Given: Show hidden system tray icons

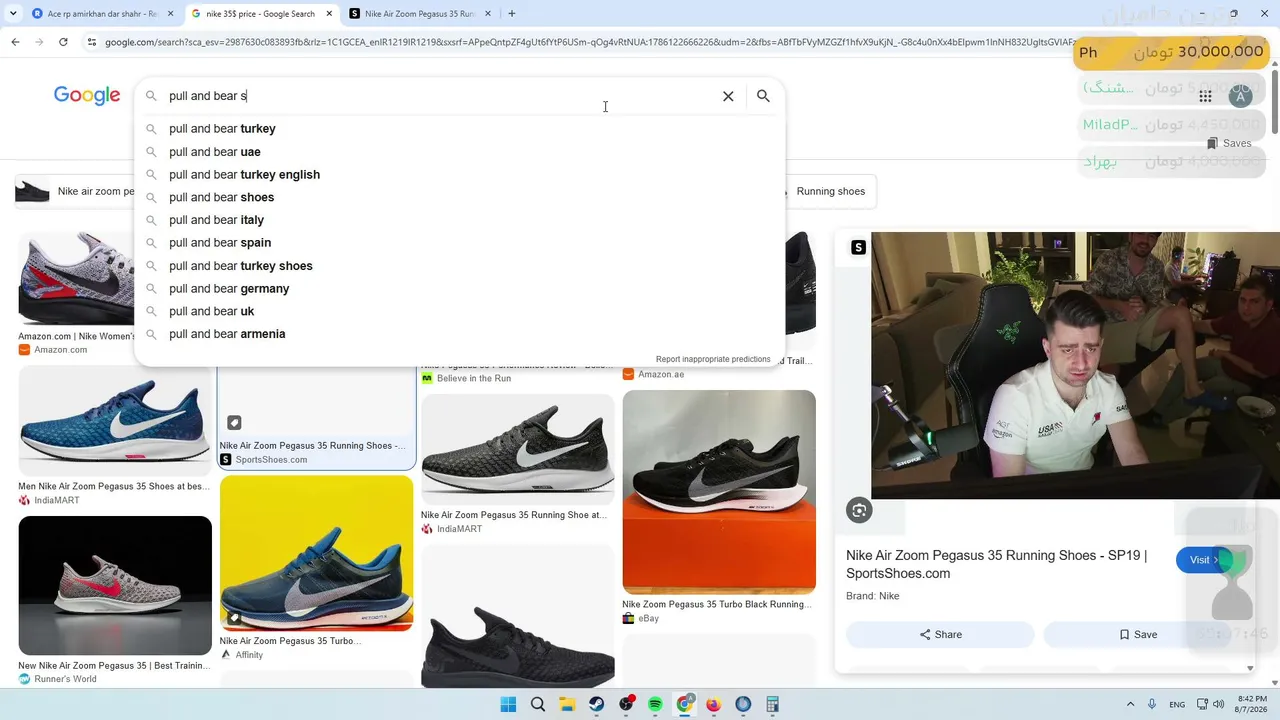Looking at the screenshot, I should click(x=1131, y=704).
